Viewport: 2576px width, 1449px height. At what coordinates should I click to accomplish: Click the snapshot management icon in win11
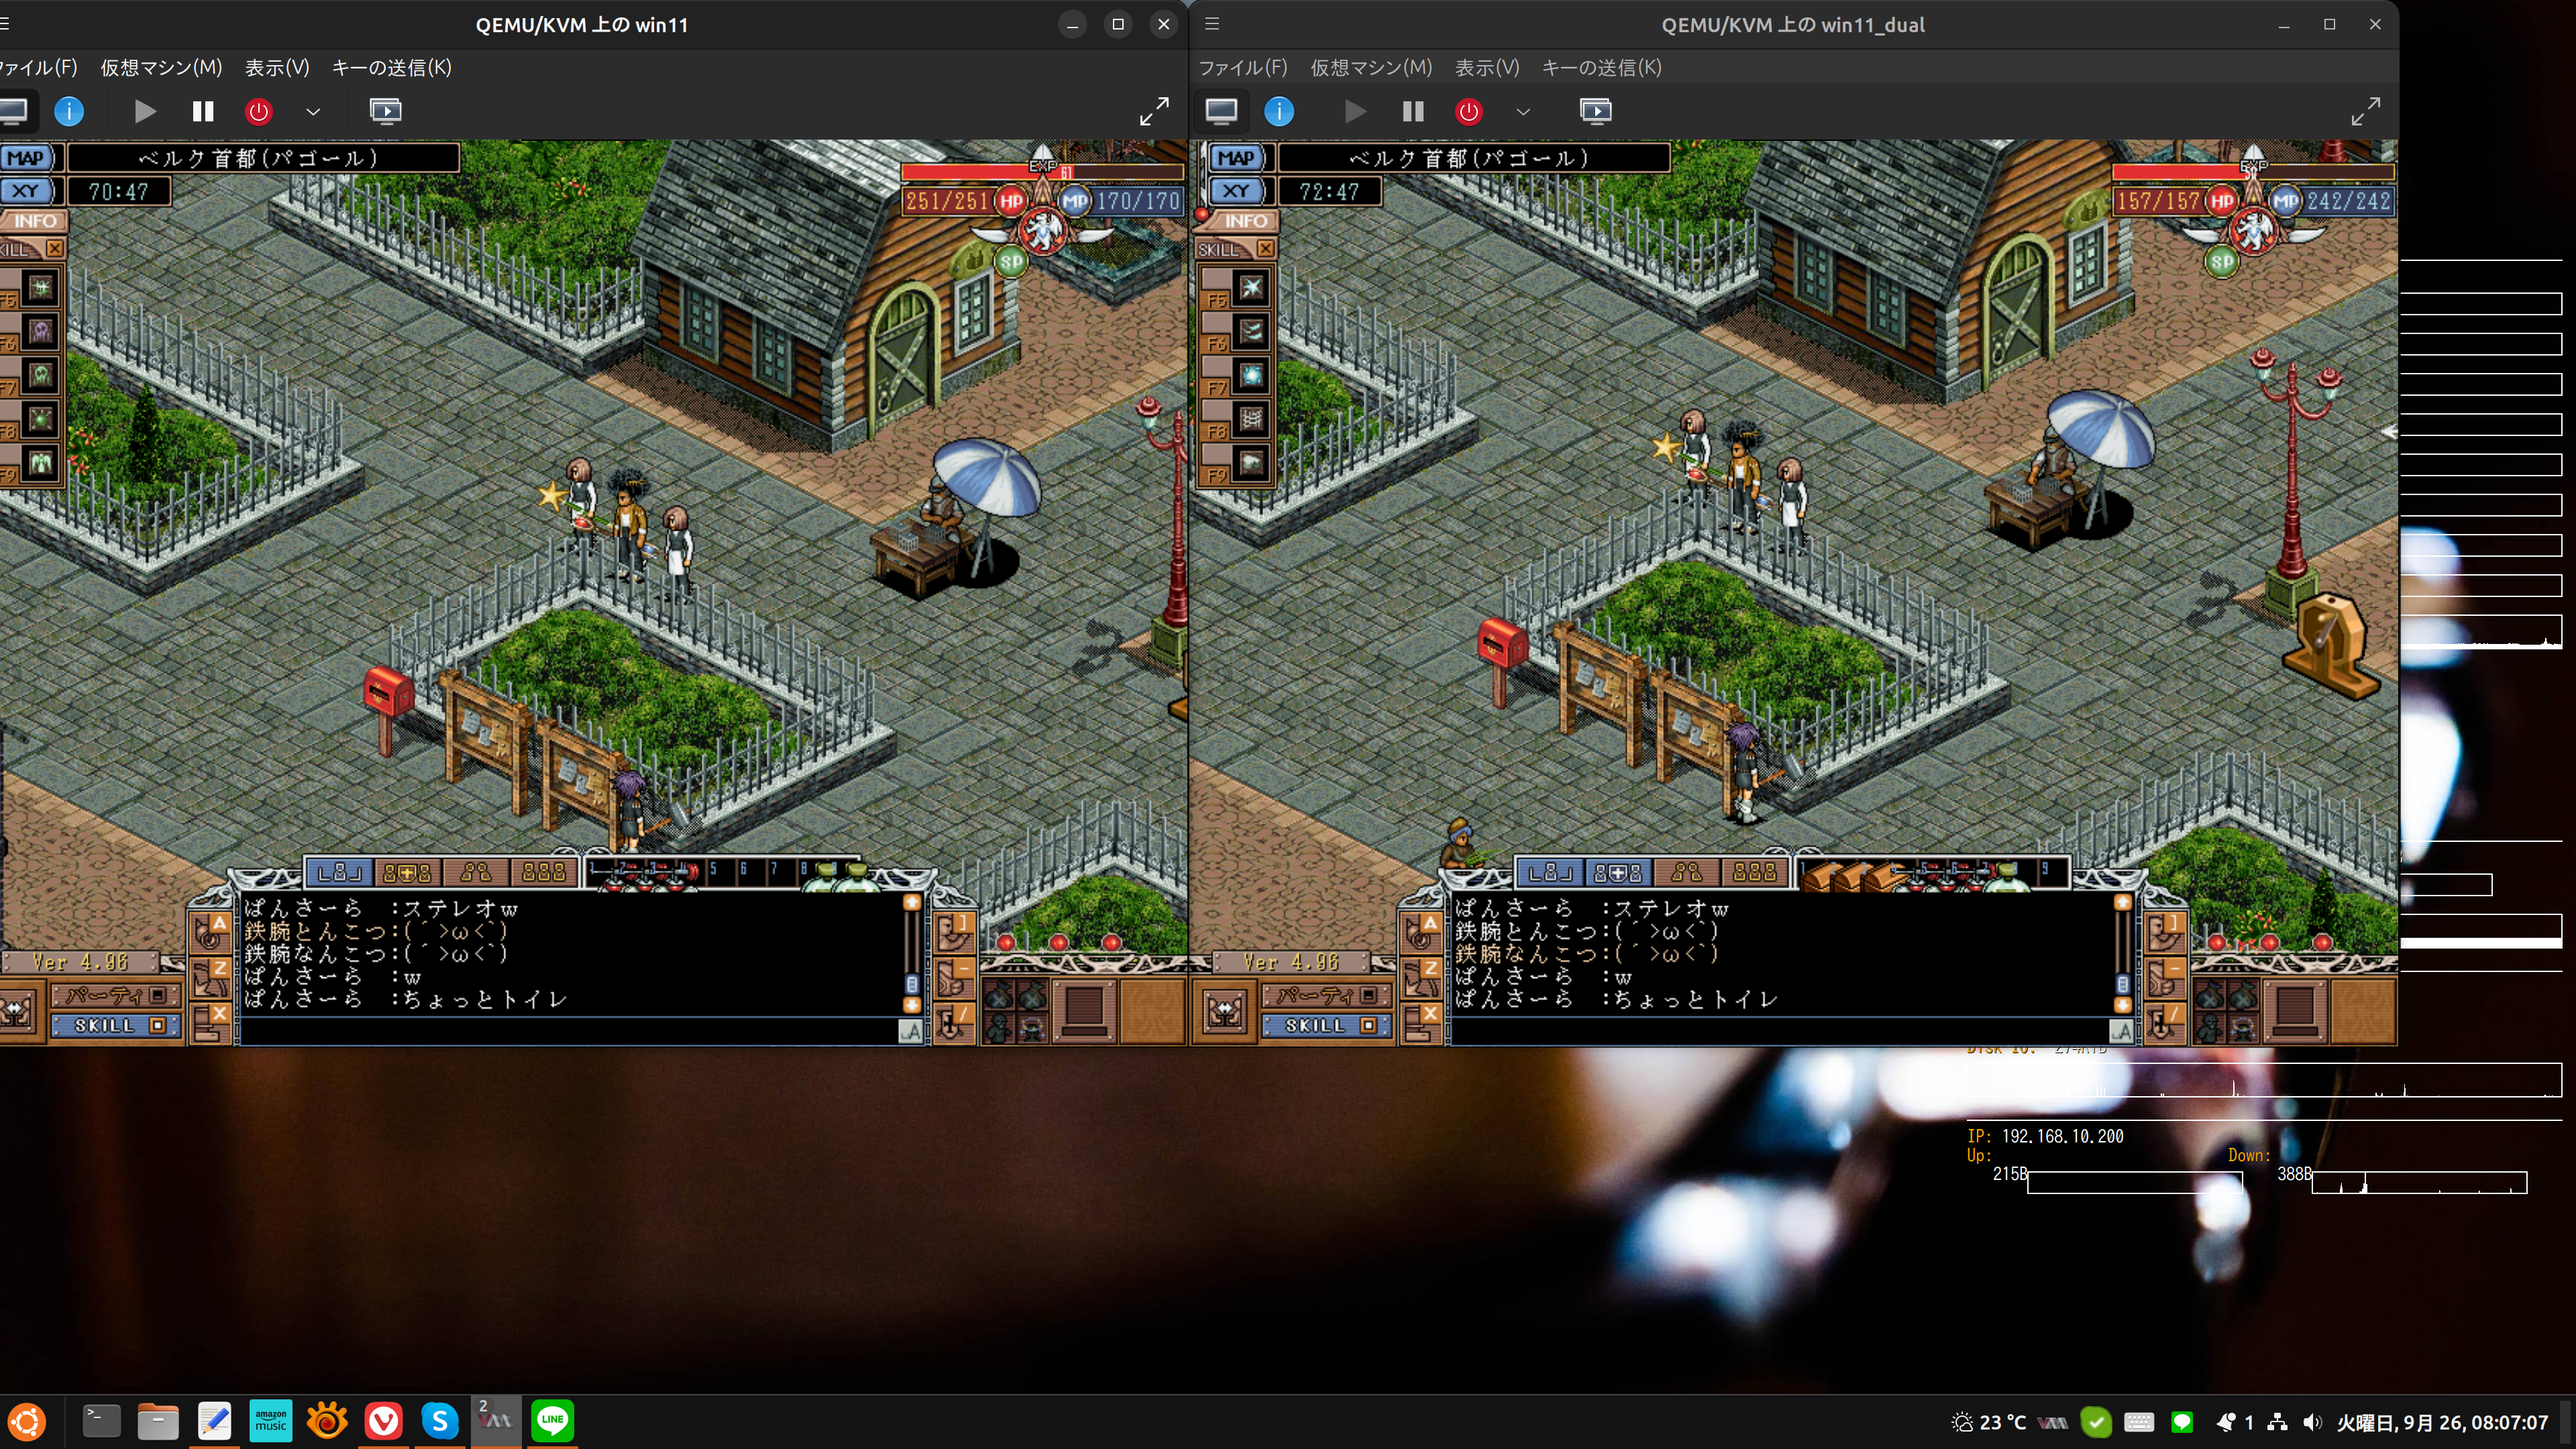(x=385, y=111)
